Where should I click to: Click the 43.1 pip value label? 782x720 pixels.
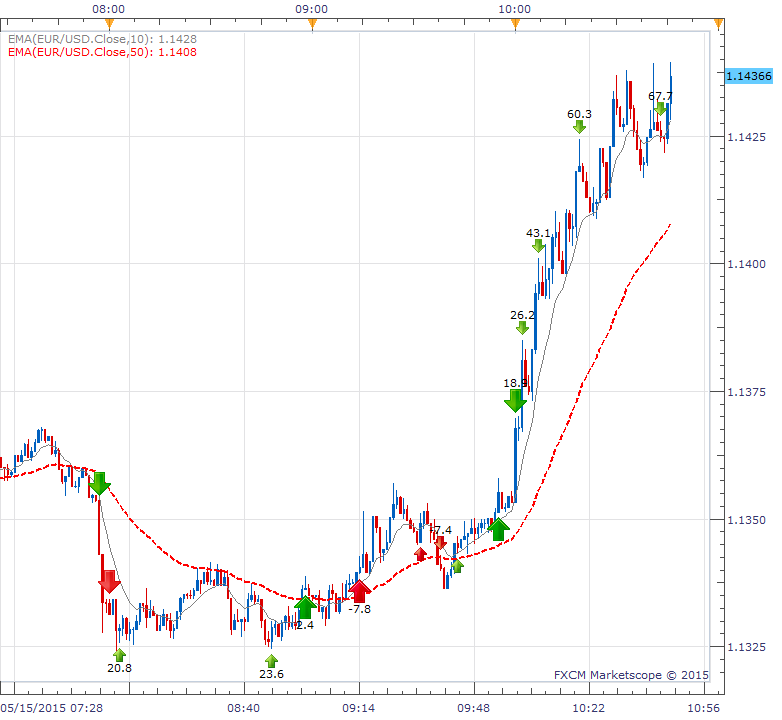coord(538,233)
